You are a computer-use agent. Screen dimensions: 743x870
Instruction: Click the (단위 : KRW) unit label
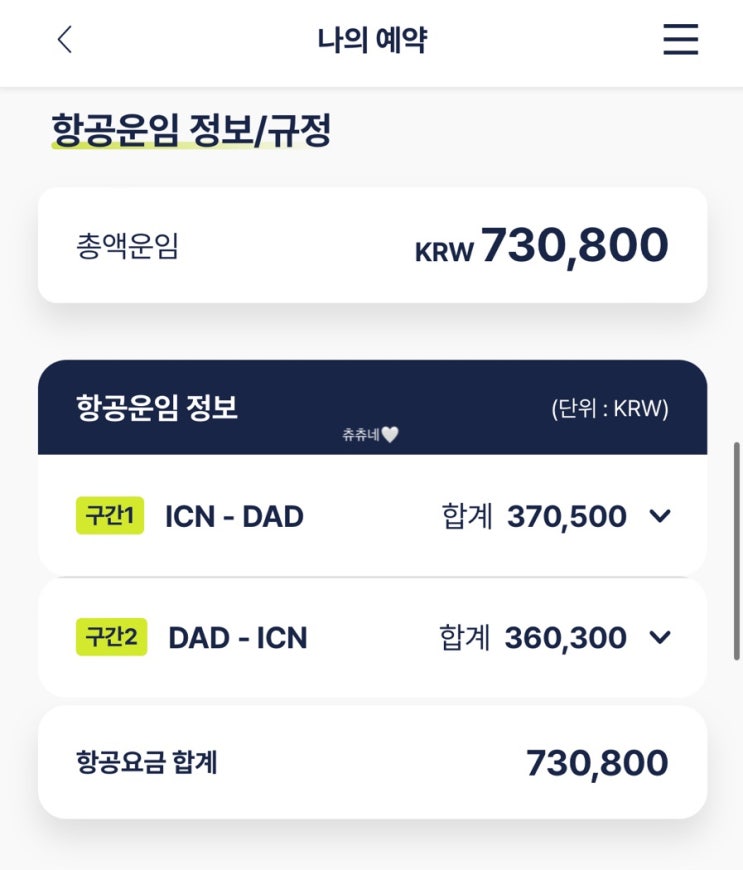pyautogui.click(x=609, y=409)
